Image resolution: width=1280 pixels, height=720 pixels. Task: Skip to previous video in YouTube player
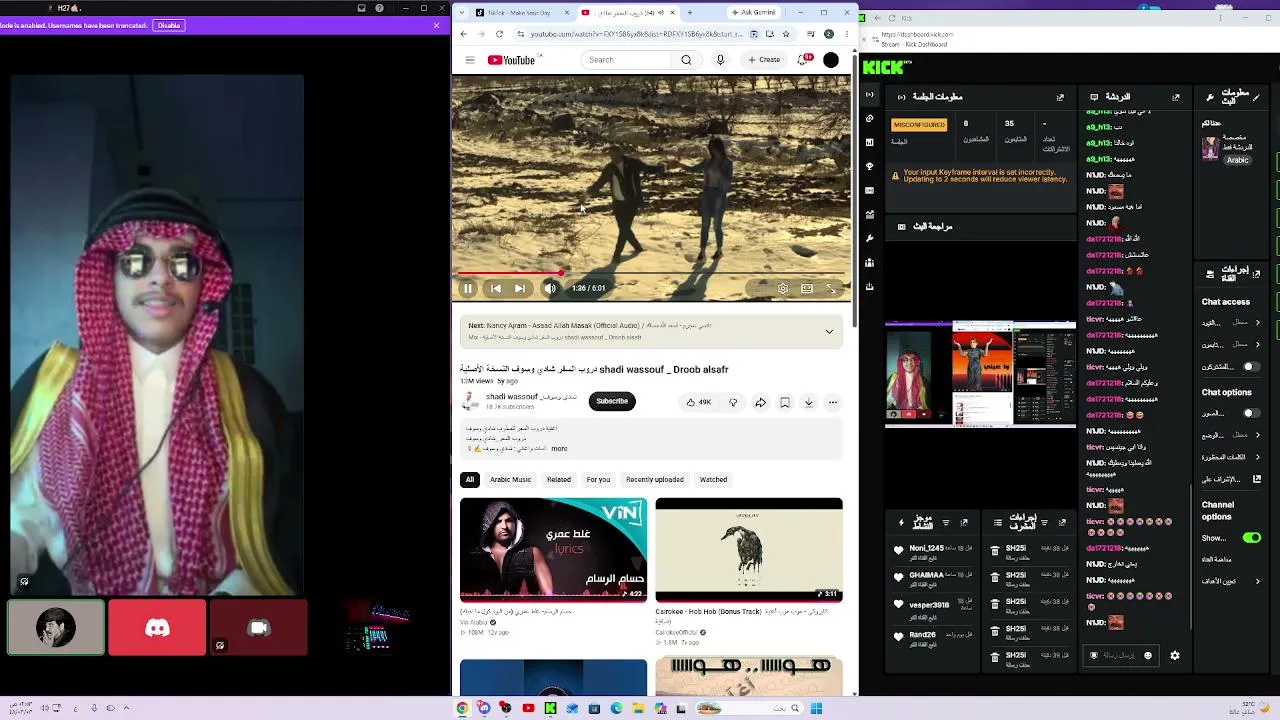[x=495, y=288]
